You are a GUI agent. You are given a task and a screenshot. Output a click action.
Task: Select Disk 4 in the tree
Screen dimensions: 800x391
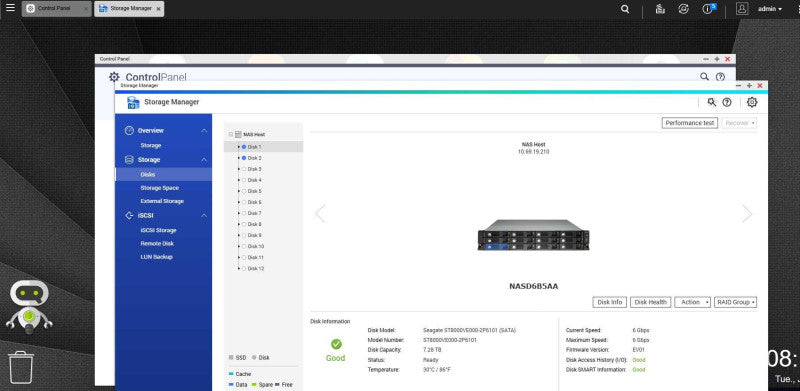point(254,180)
